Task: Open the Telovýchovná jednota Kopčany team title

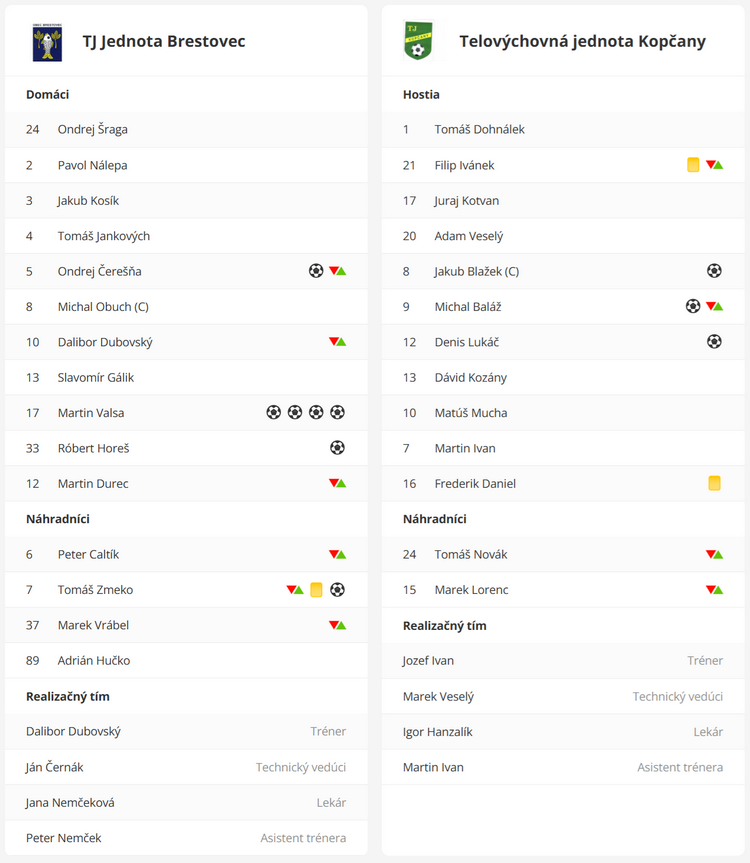Action: pyautogui.click(x=582, y=41)
